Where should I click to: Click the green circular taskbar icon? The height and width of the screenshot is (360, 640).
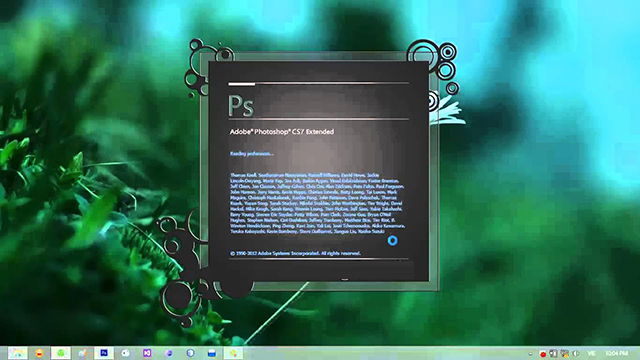(61, 353)
